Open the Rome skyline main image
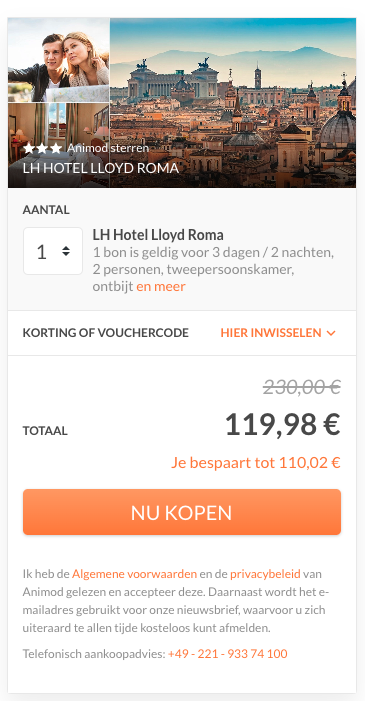This screenshot has height=701, width=365. (x=233, y=103)
